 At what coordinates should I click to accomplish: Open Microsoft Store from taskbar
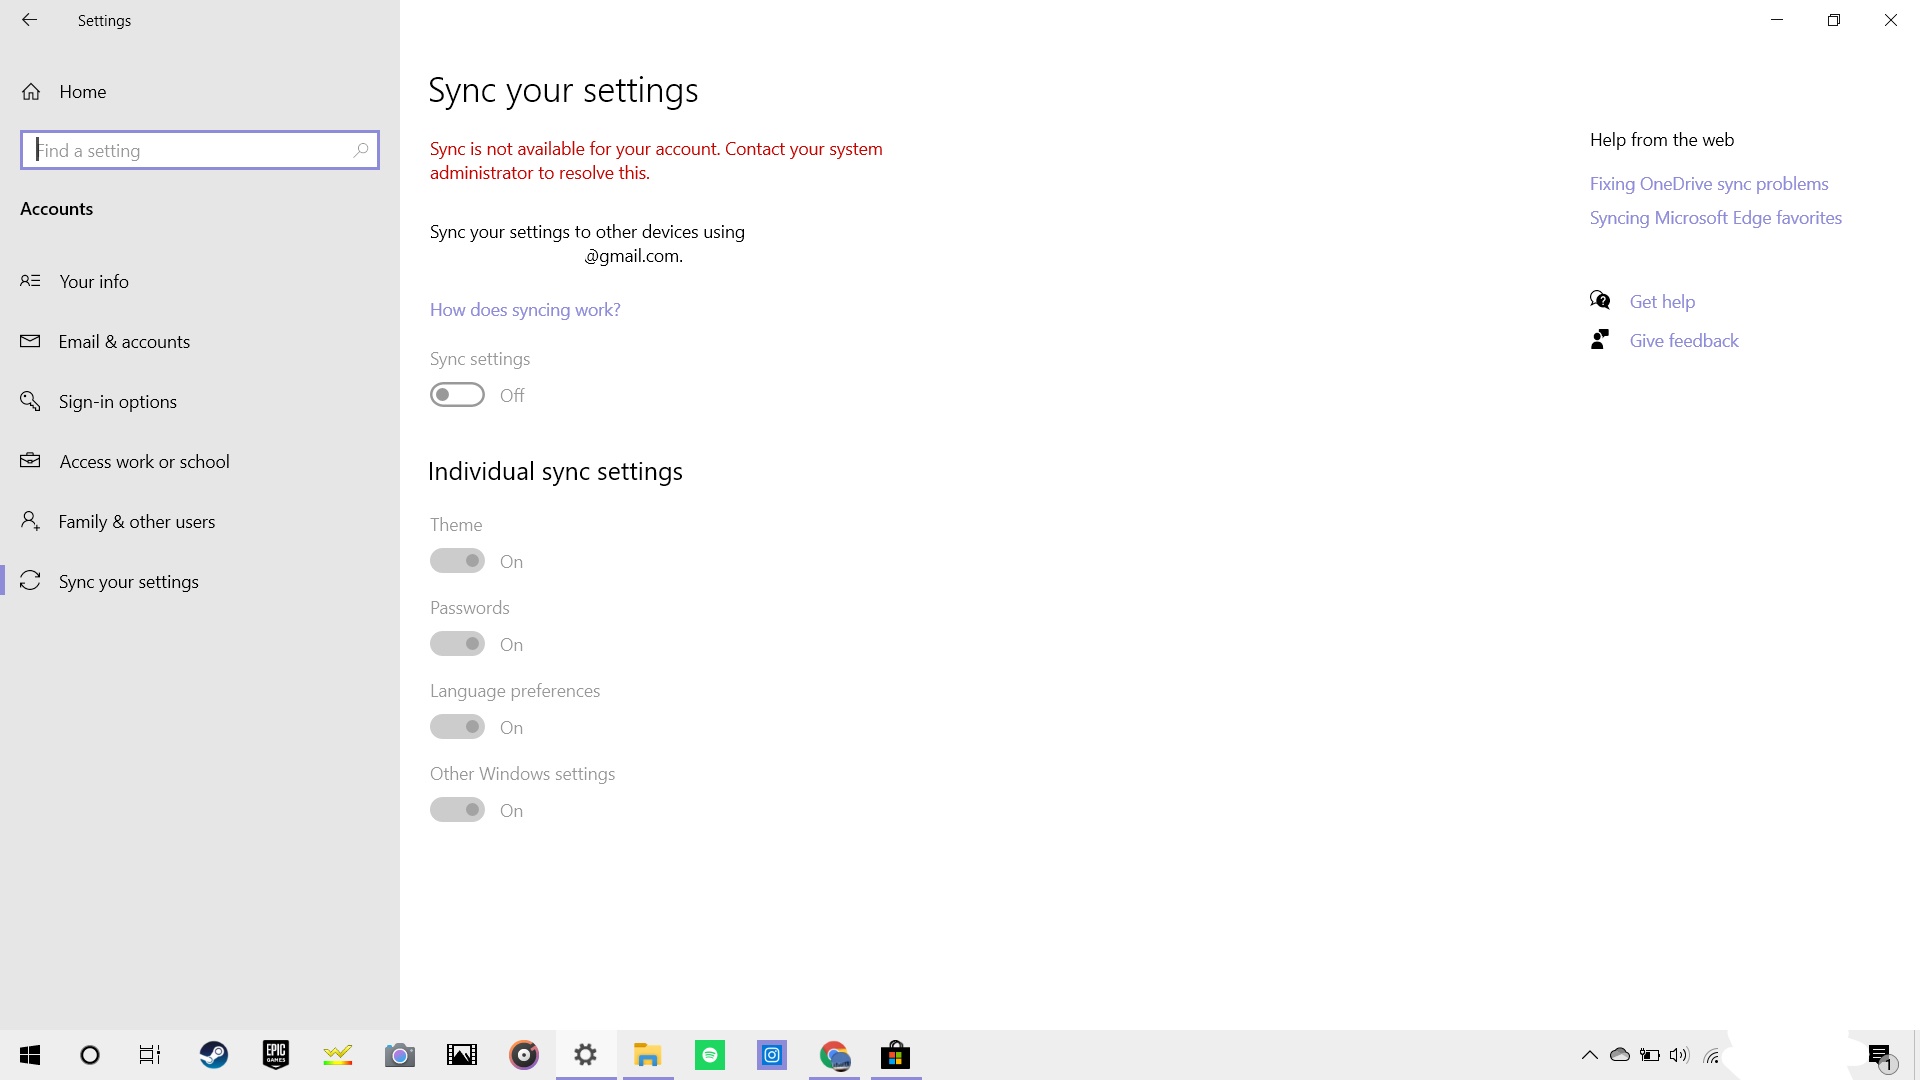895,1055
